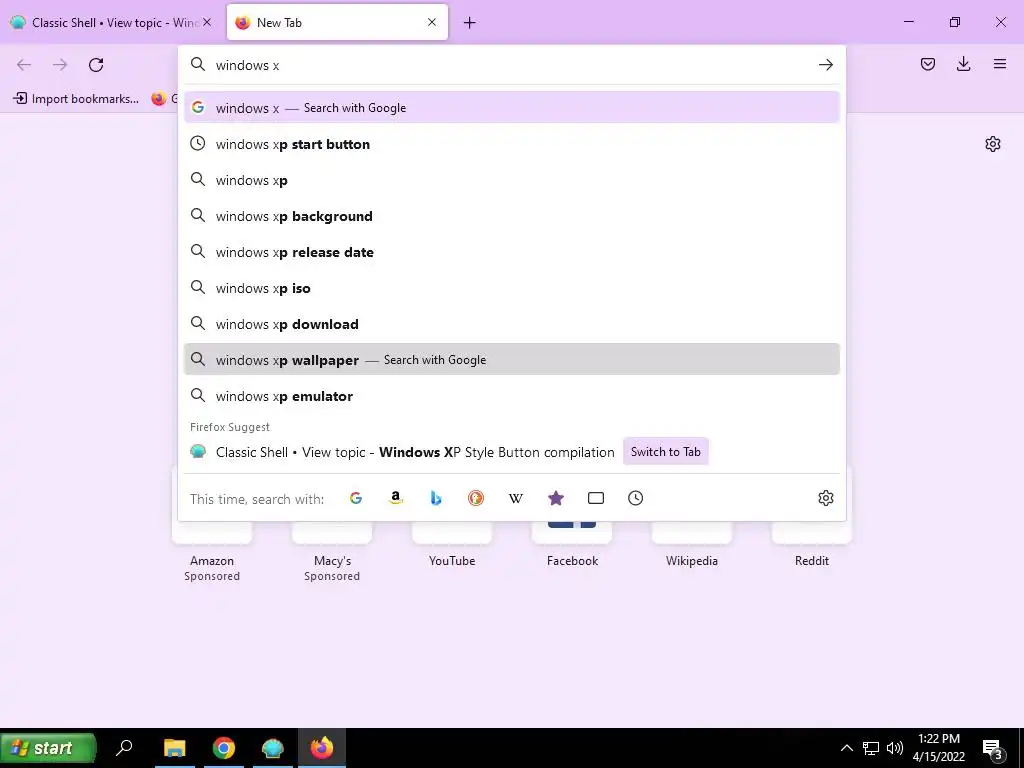
Task: Launch Google Chrome from the taskbar
Action: coord(223,748)
